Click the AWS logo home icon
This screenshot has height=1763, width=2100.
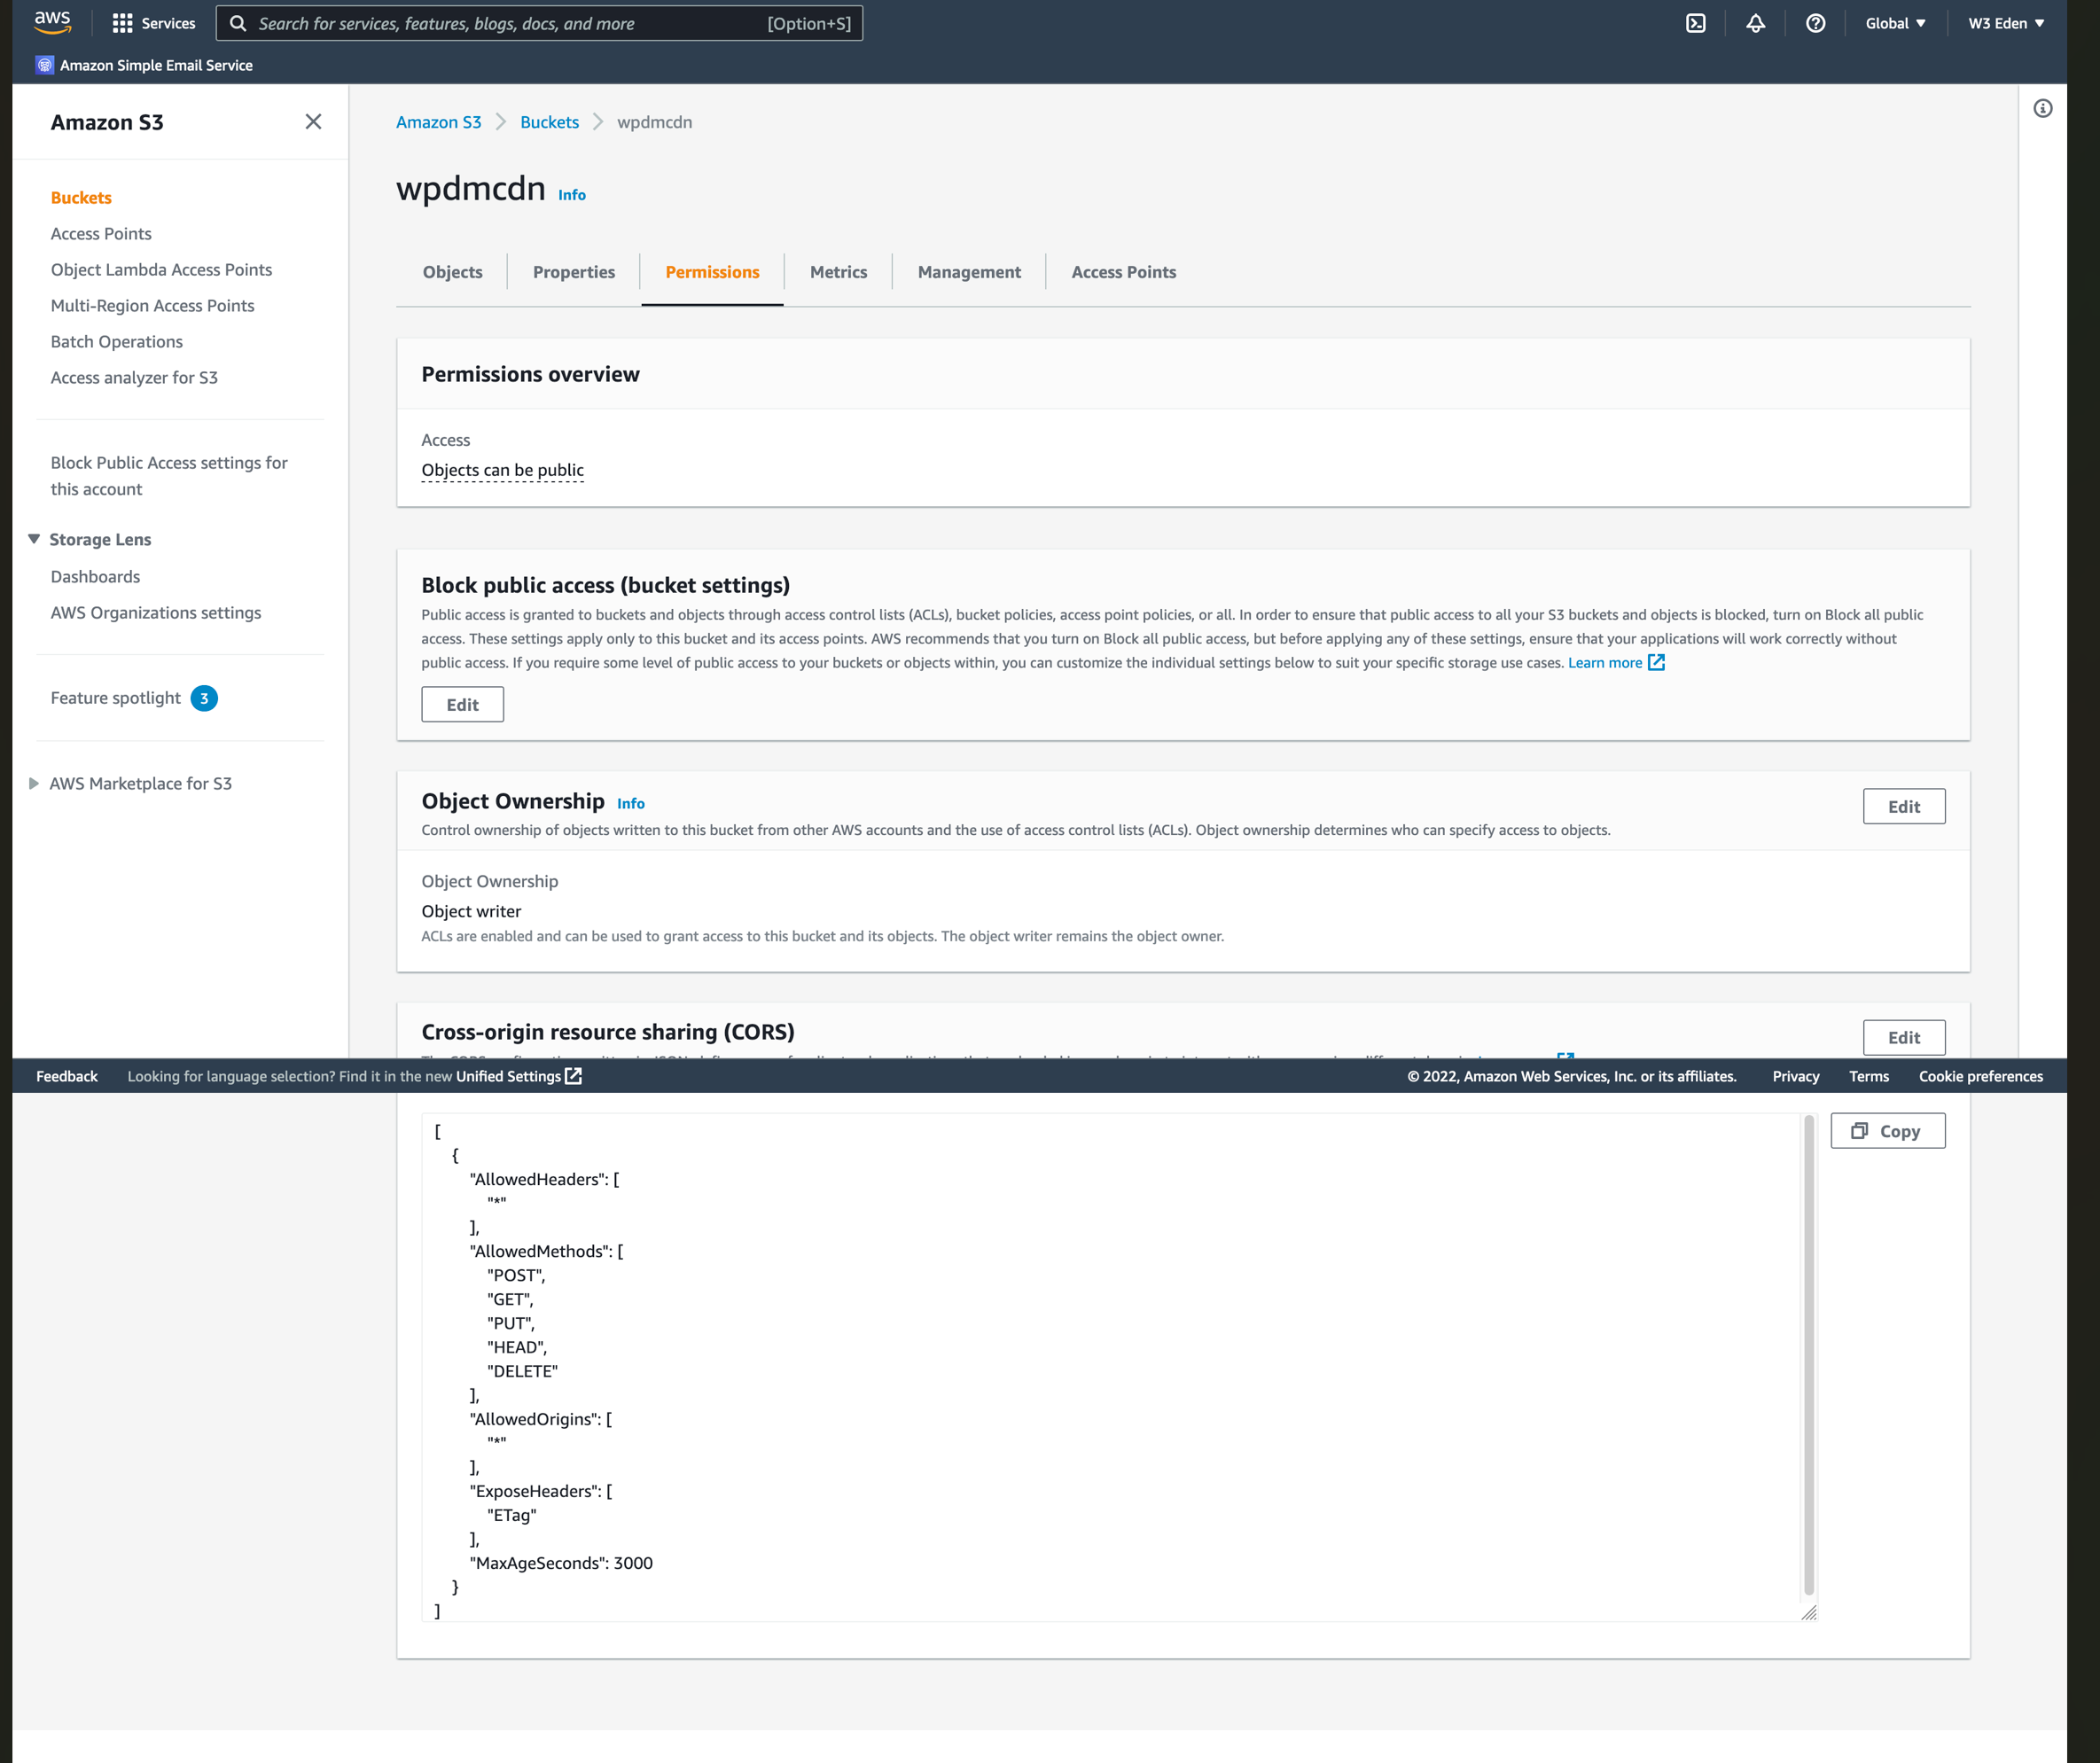click(52, 22)
